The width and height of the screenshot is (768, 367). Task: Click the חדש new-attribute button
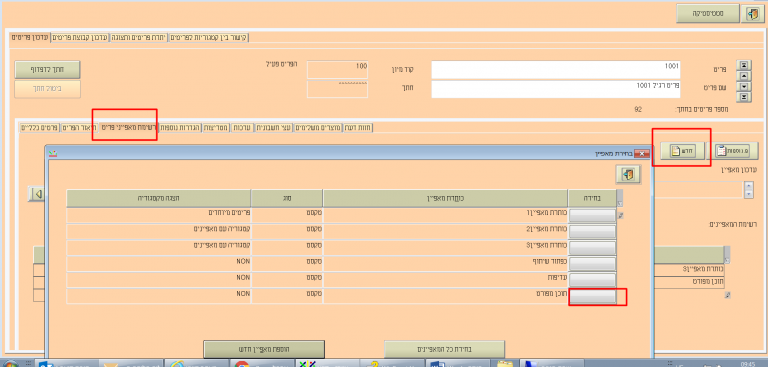pos(682,151)
